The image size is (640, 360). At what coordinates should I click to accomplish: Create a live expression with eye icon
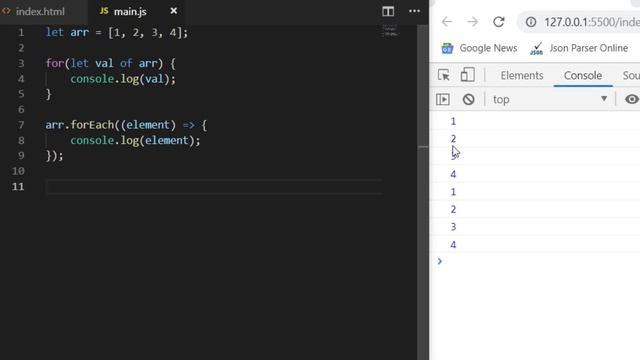[631, 99]
